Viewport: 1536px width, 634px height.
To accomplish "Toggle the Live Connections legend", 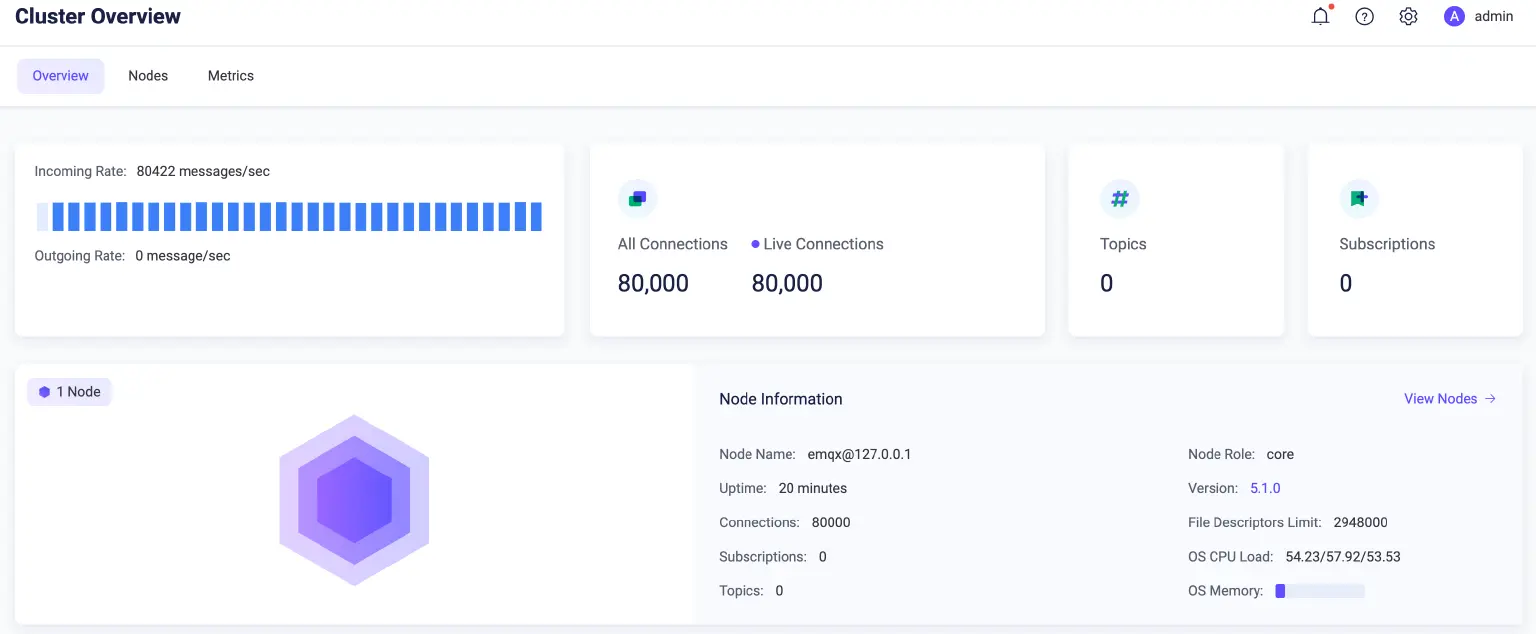I will (x=817, y=244).
